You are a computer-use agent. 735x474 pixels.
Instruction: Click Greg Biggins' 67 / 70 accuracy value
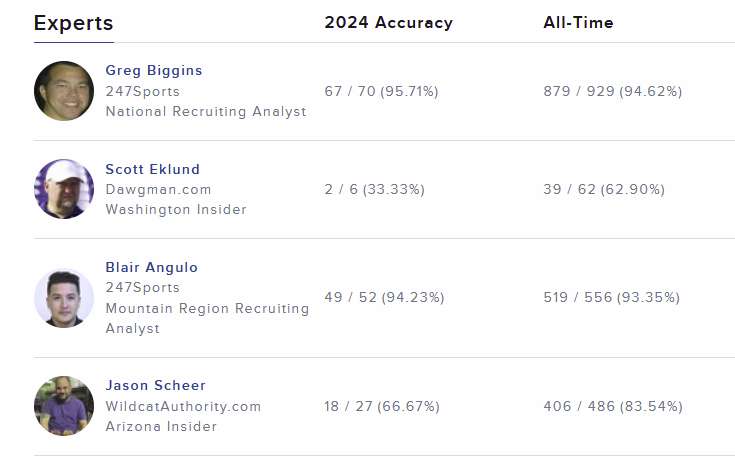381,91
